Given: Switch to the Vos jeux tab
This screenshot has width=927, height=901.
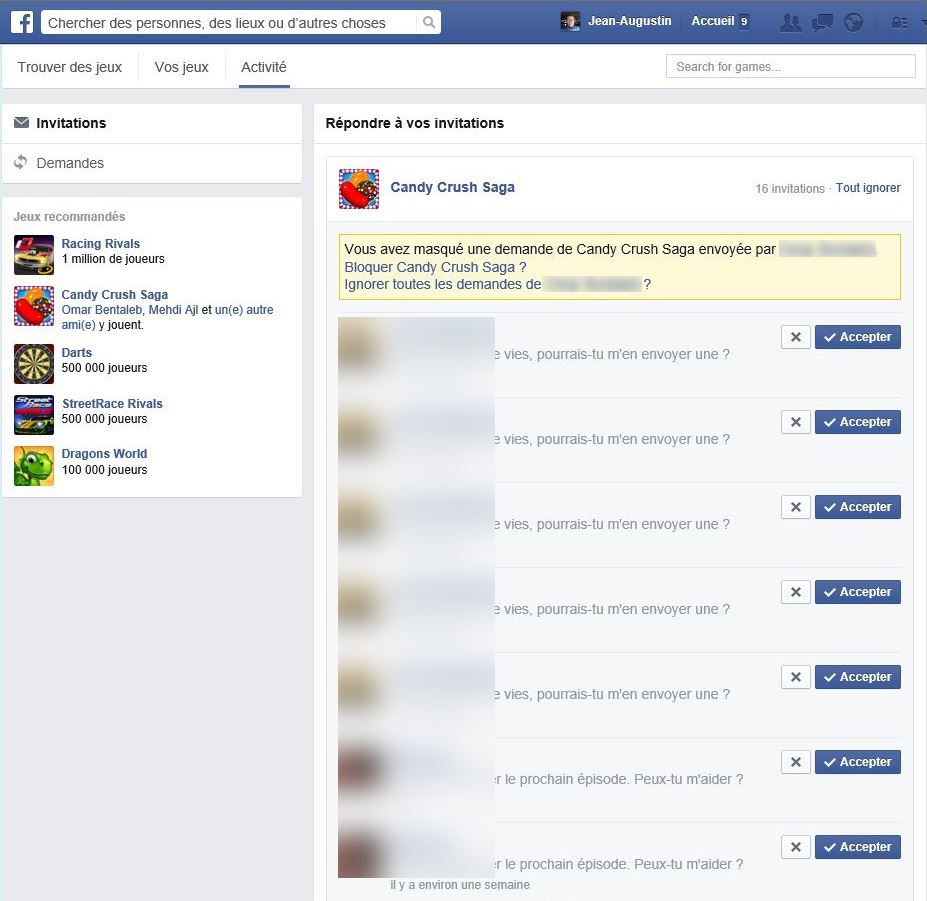Looking at the screenshot, I should pyautogui.click(x=181, y=67).
